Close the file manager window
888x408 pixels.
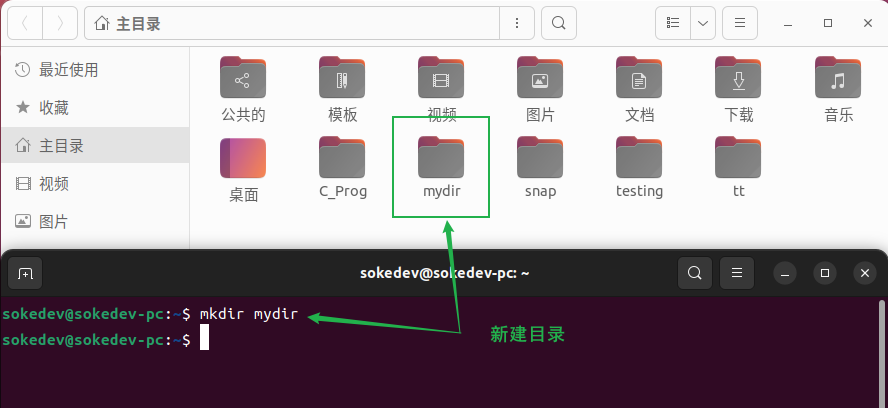[x=868, y=23]
